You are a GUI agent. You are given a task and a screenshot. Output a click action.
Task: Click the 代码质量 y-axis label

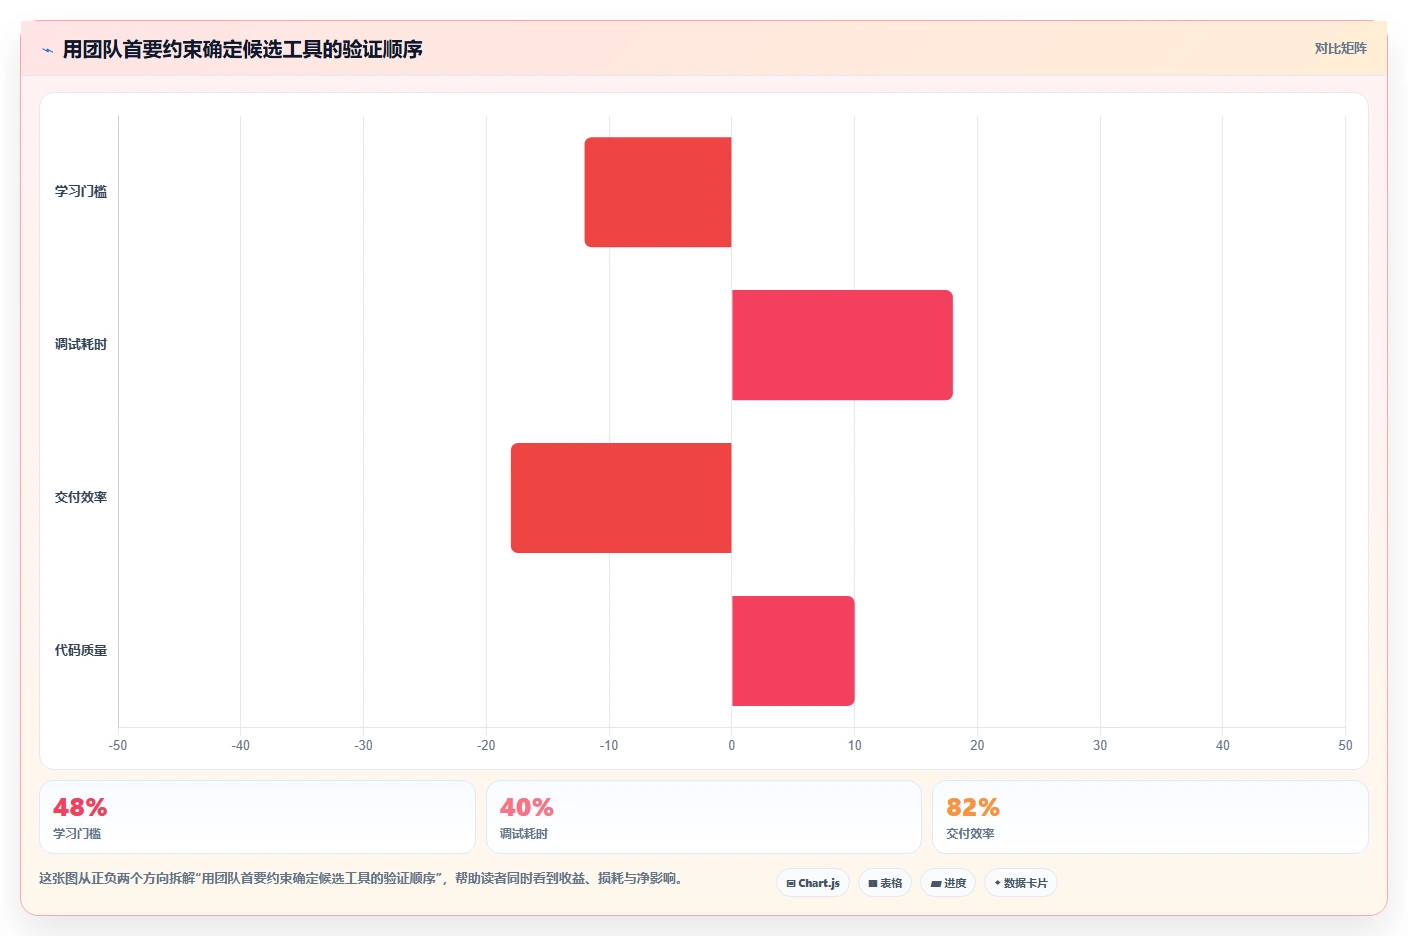pyautogui.click(x=81, y=651)
